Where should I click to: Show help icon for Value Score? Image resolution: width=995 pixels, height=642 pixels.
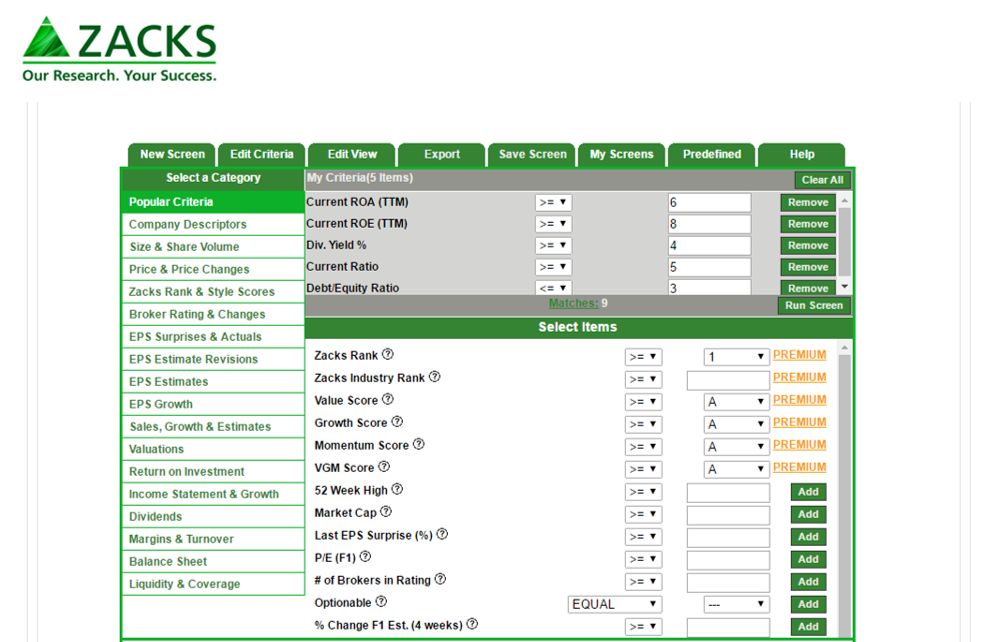[388, 399]
